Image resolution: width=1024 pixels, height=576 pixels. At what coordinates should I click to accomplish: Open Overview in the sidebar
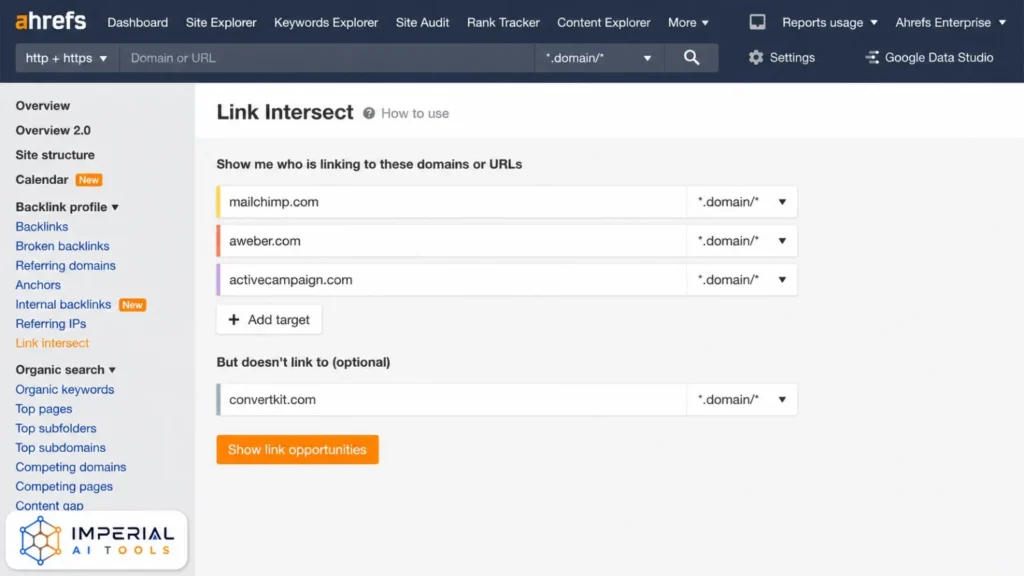click(42, 106)
